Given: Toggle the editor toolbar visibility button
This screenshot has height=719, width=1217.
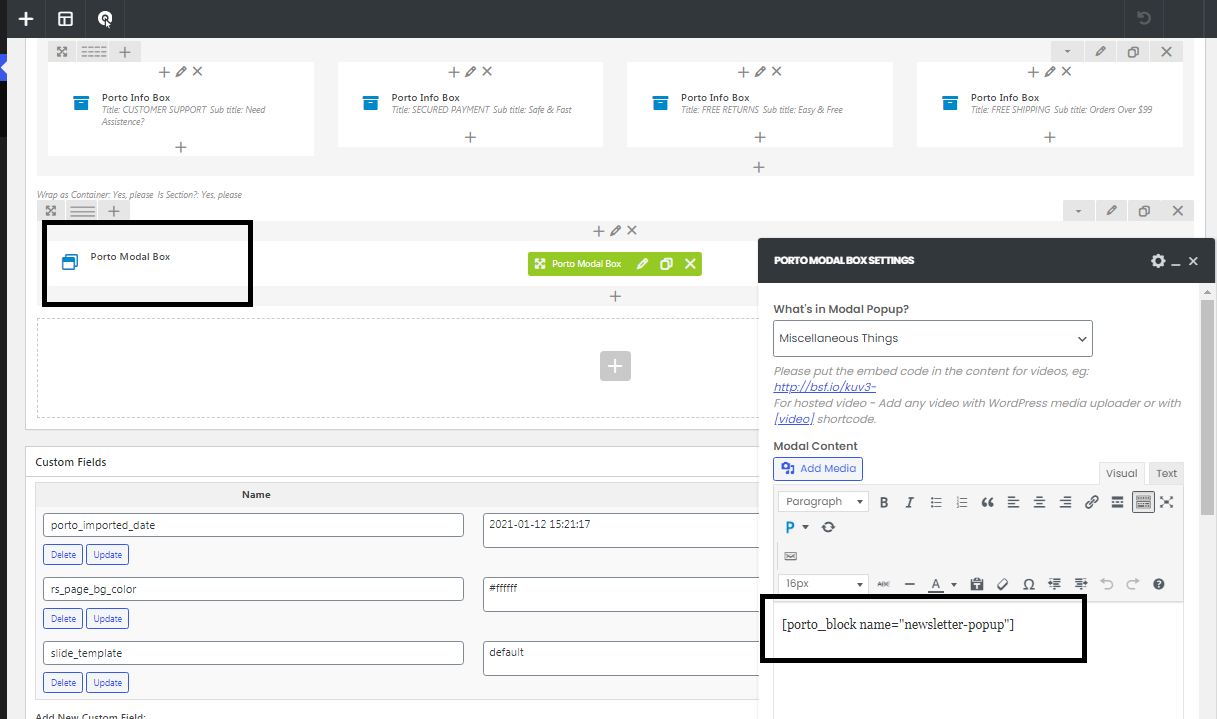Looking at the screenshot, I should click(x=1143, y=502).
